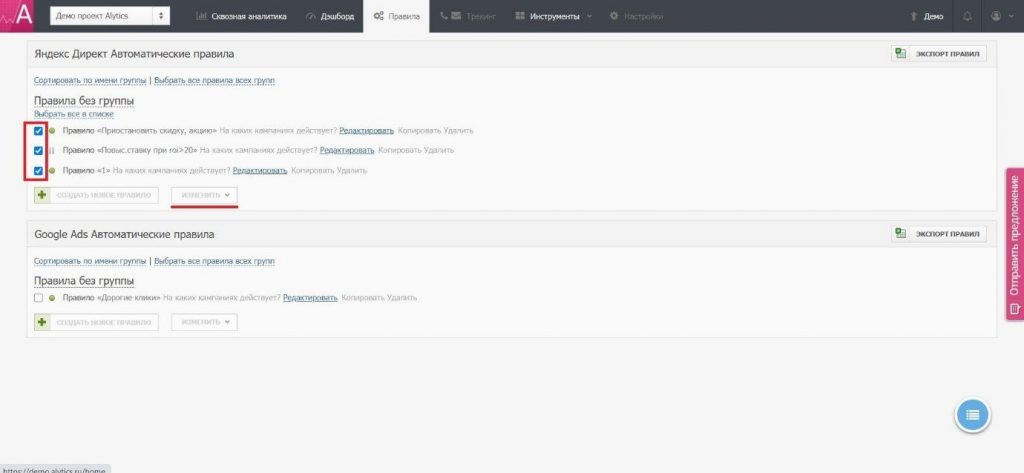
Task: Uncheck the rule «1» checkbox
Action: click(x=39, y=171)
